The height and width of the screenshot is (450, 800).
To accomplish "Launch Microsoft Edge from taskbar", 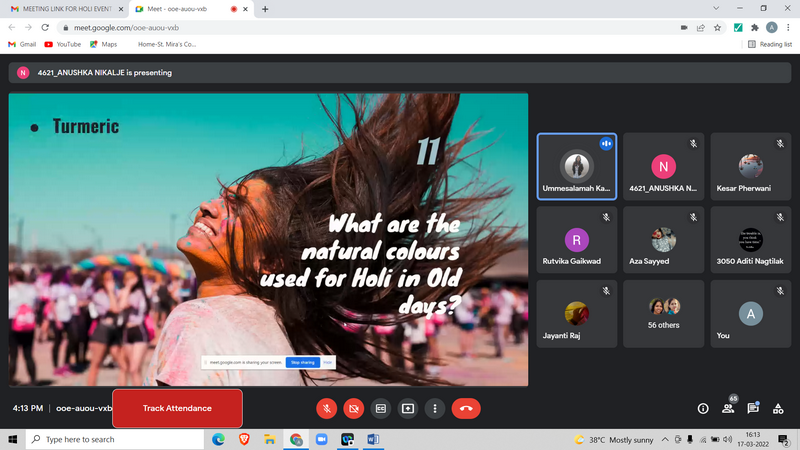I will pos(218,439).
